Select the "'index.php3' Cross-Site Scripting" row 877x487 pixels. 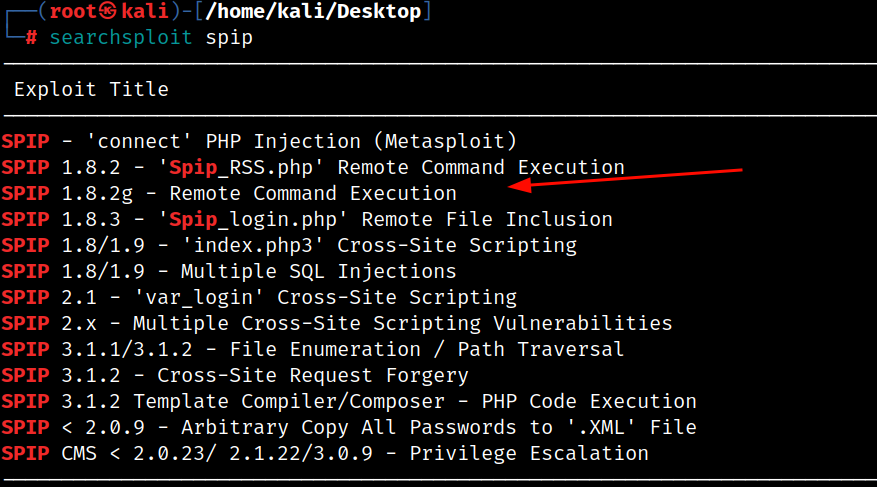[x=289, y=245]
